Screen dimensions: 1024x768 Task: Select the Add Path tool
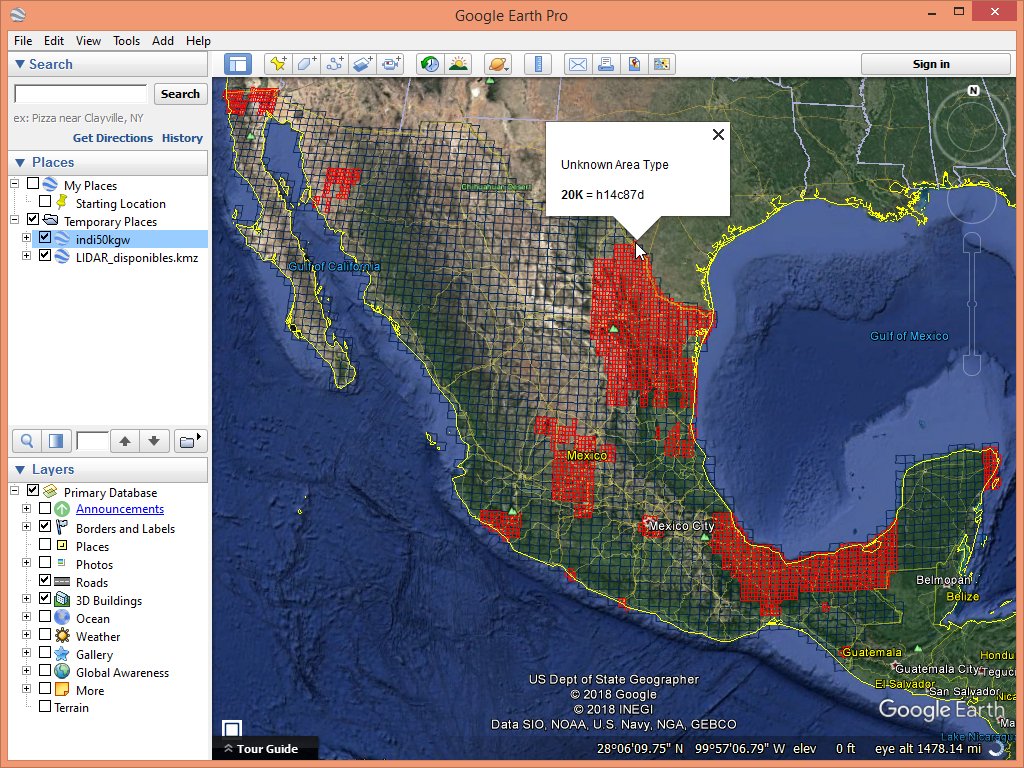[x=335, y=64]
